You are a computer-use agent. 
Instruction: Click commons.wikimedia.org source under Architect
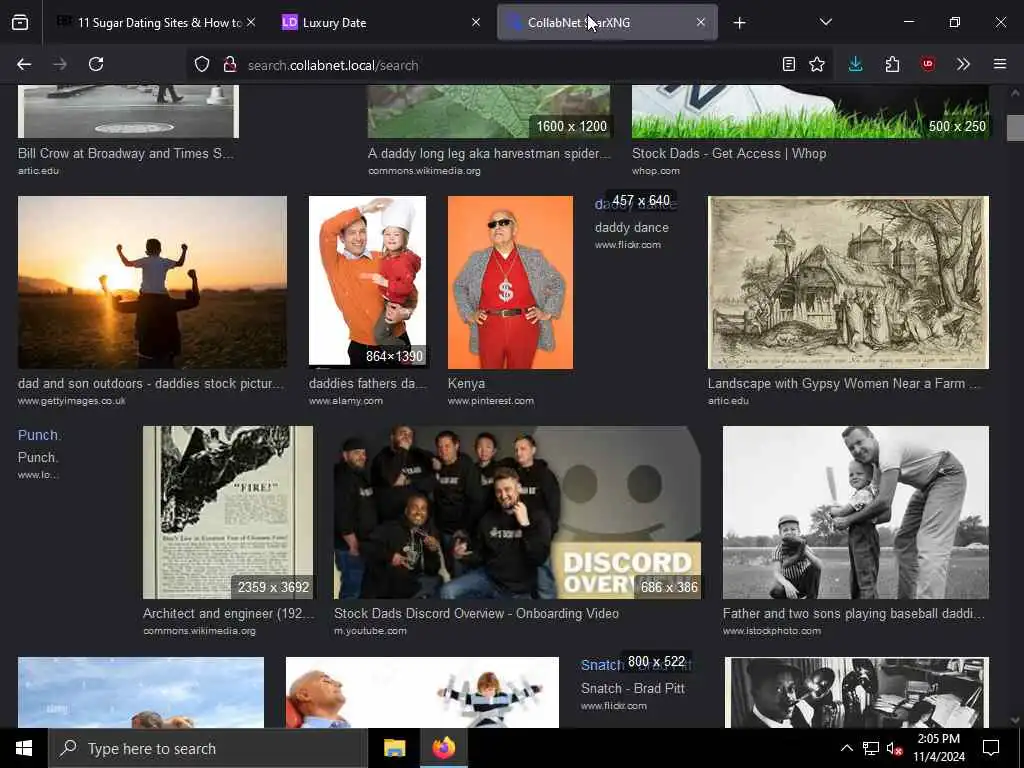(199, 631)
